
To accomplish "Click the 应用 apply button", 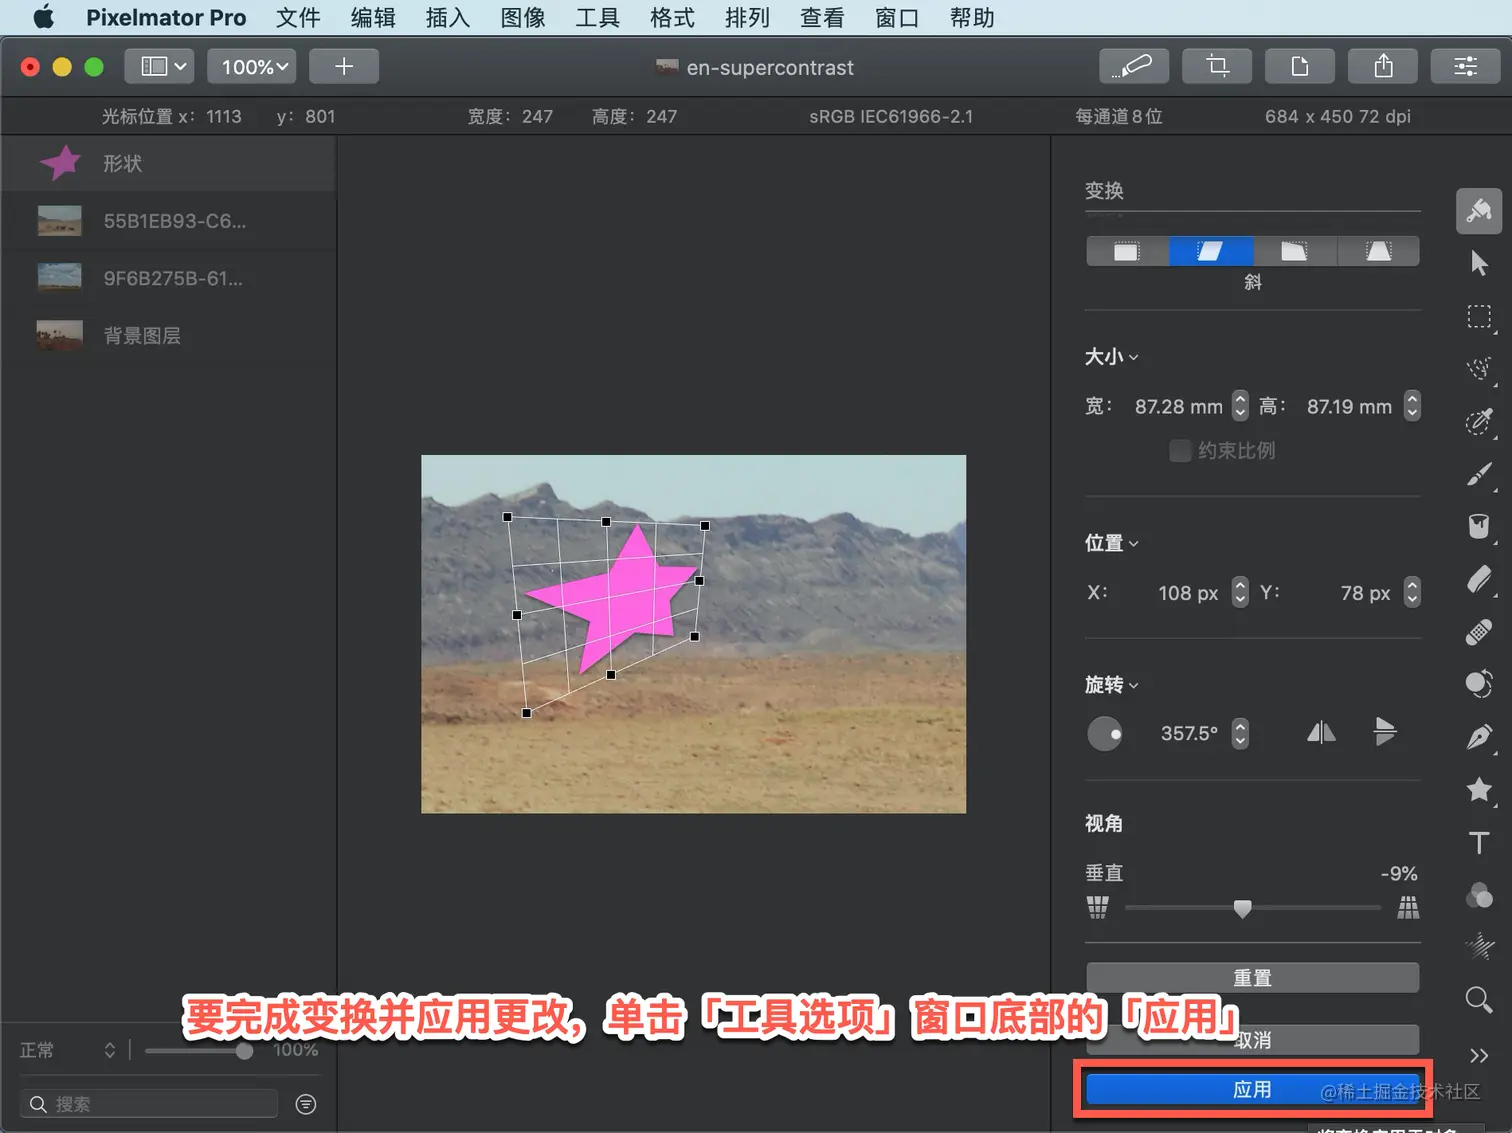I will (1253, 1089).
